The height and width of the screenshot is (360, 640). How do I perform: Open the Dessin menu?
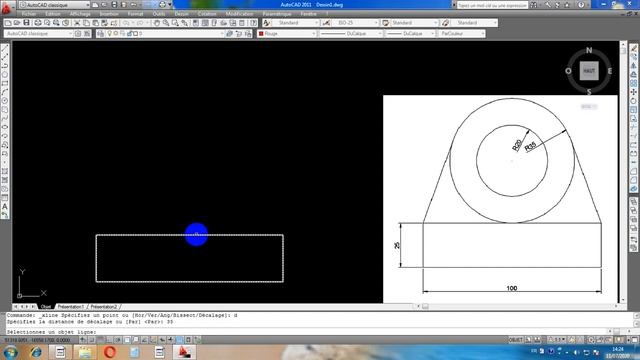[182, 14]
